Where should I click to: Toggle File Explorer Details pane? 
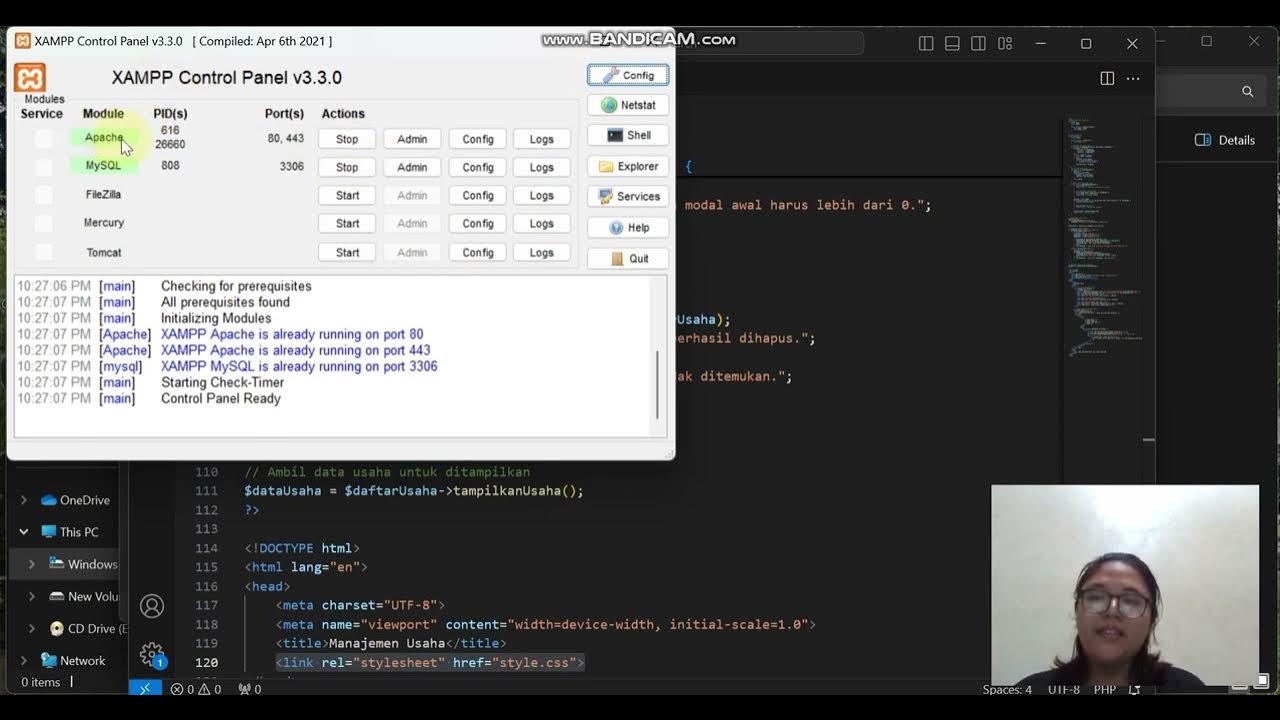tap(1225, 140)
